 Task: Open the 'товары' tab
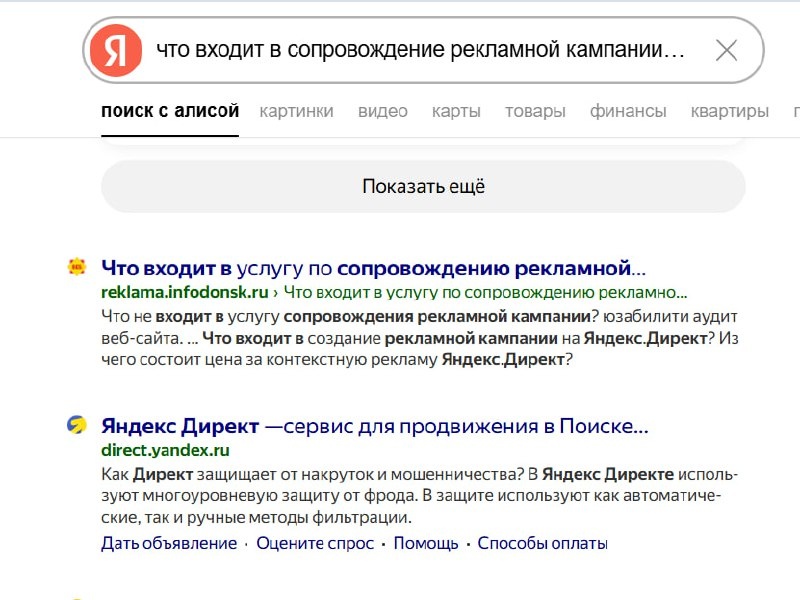tap(535, 111)
